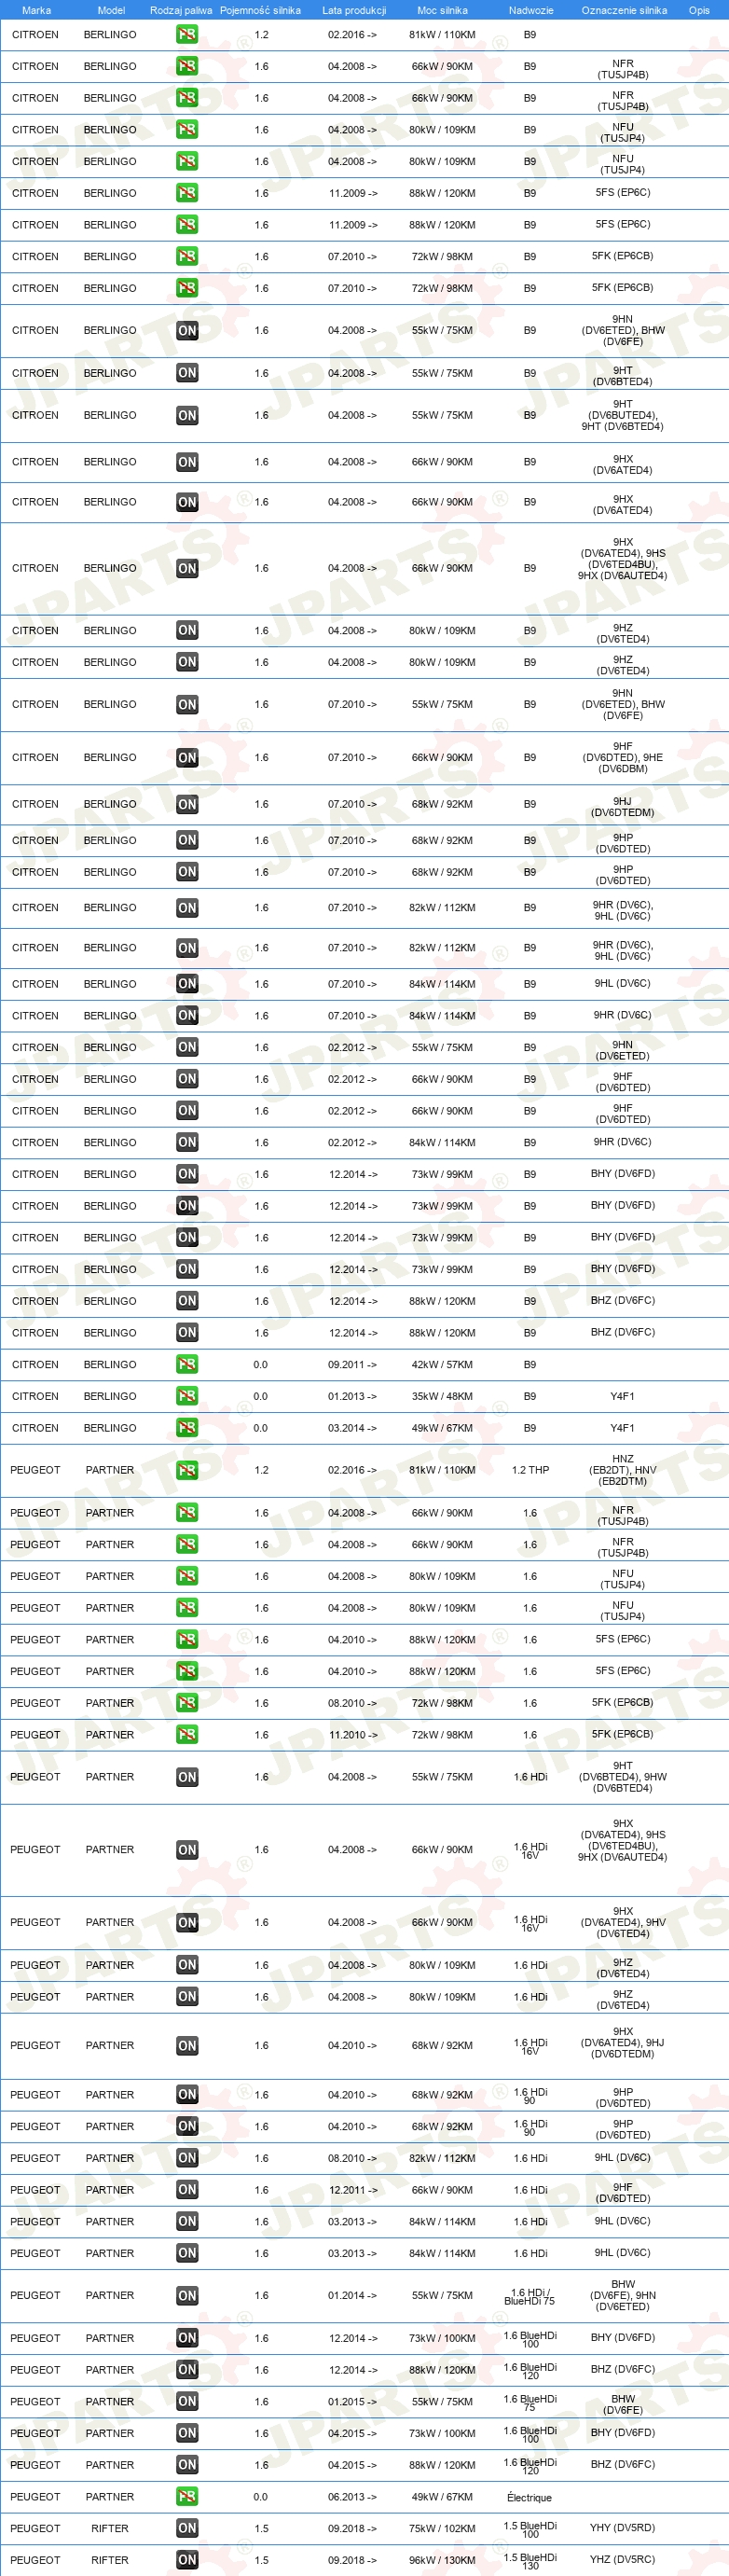Click fuel icon in the 35kW / 48KM row
Viewport: 729px width, 2576px height.
[187, 1396]
